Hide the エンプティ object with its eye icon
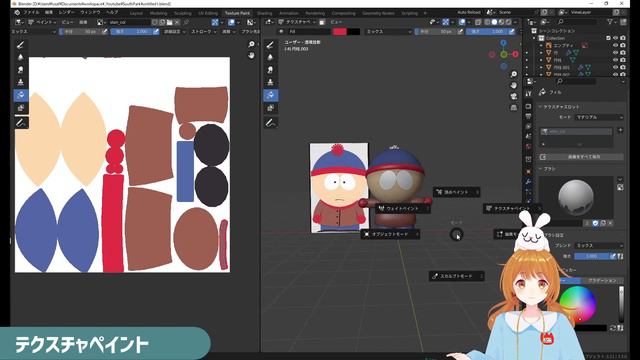 point(616,45)
